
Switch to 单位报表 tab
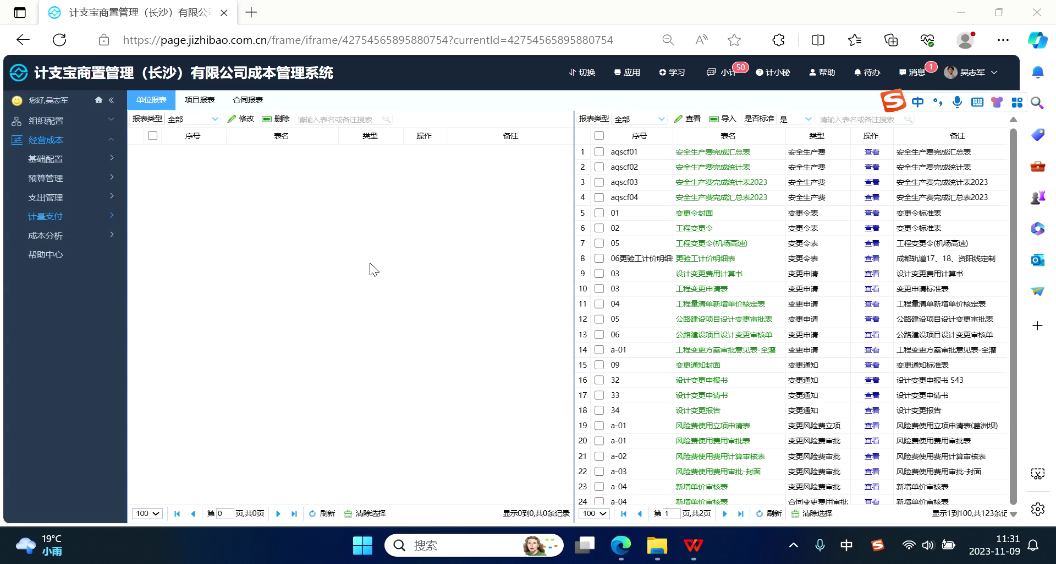tap(151, 100)
